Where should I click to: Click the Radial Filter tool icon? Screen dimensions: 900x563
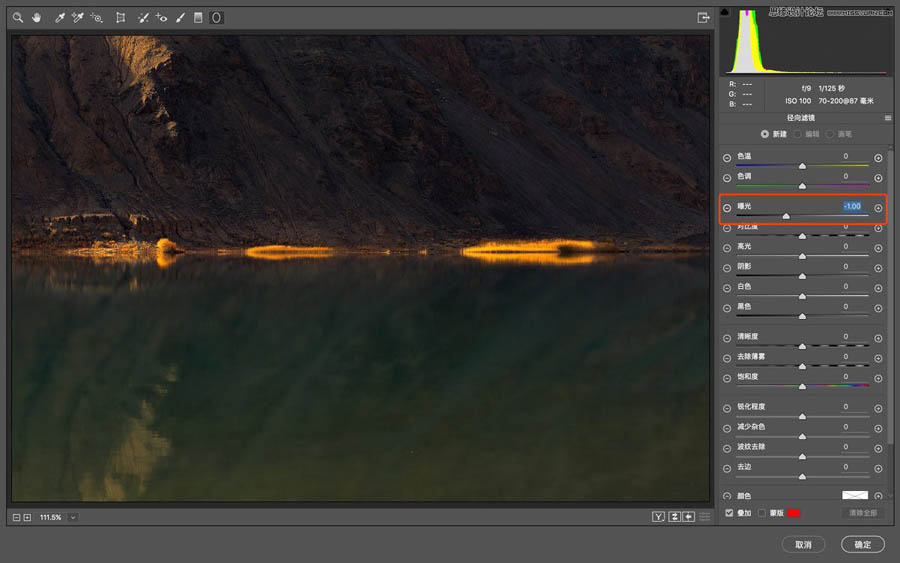coord(216,18)
